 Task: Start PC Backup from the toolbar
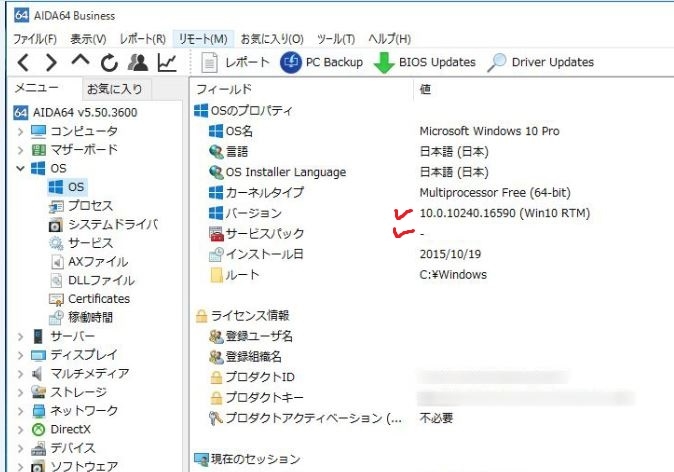coord(322,63)
